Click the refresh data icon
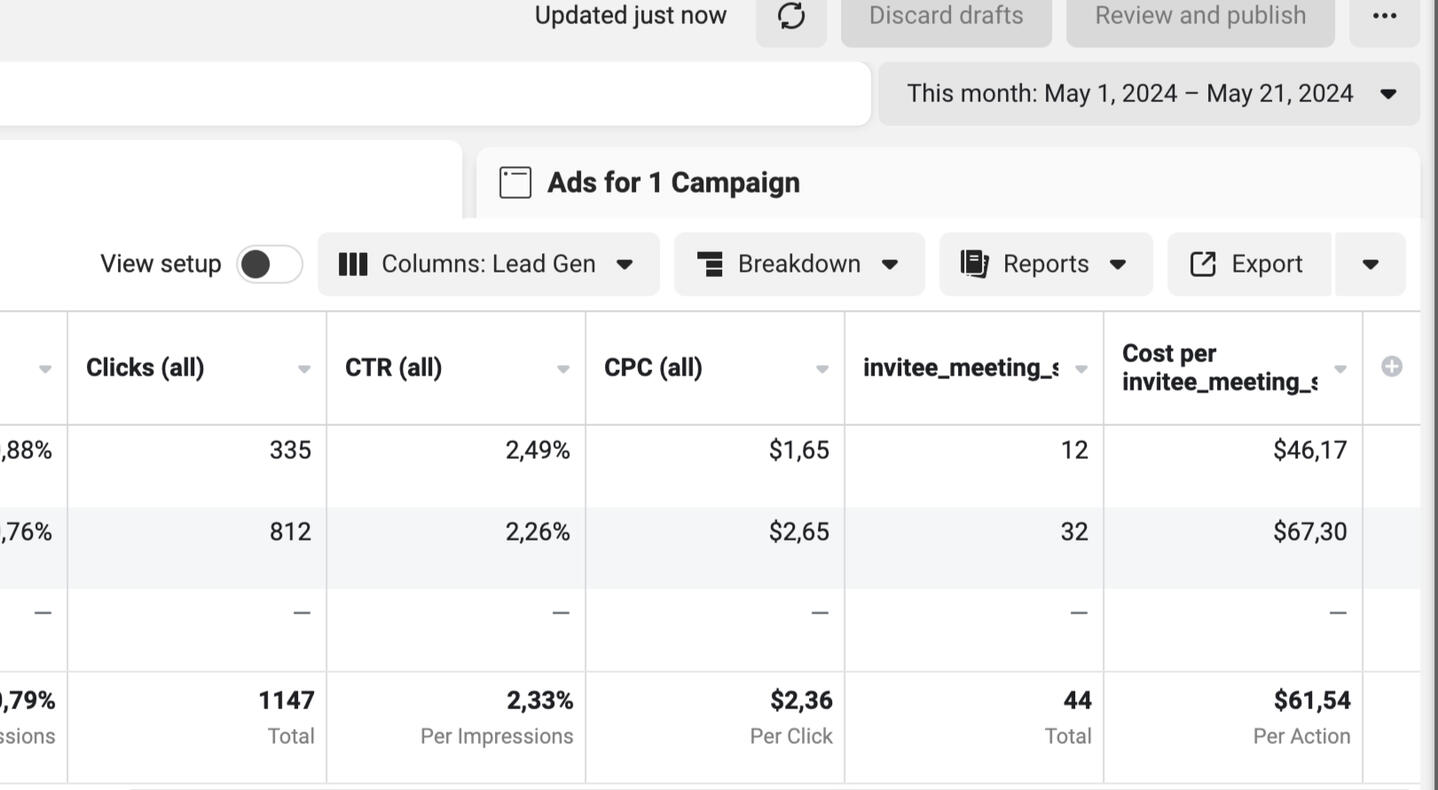 [x=791, y=17]
